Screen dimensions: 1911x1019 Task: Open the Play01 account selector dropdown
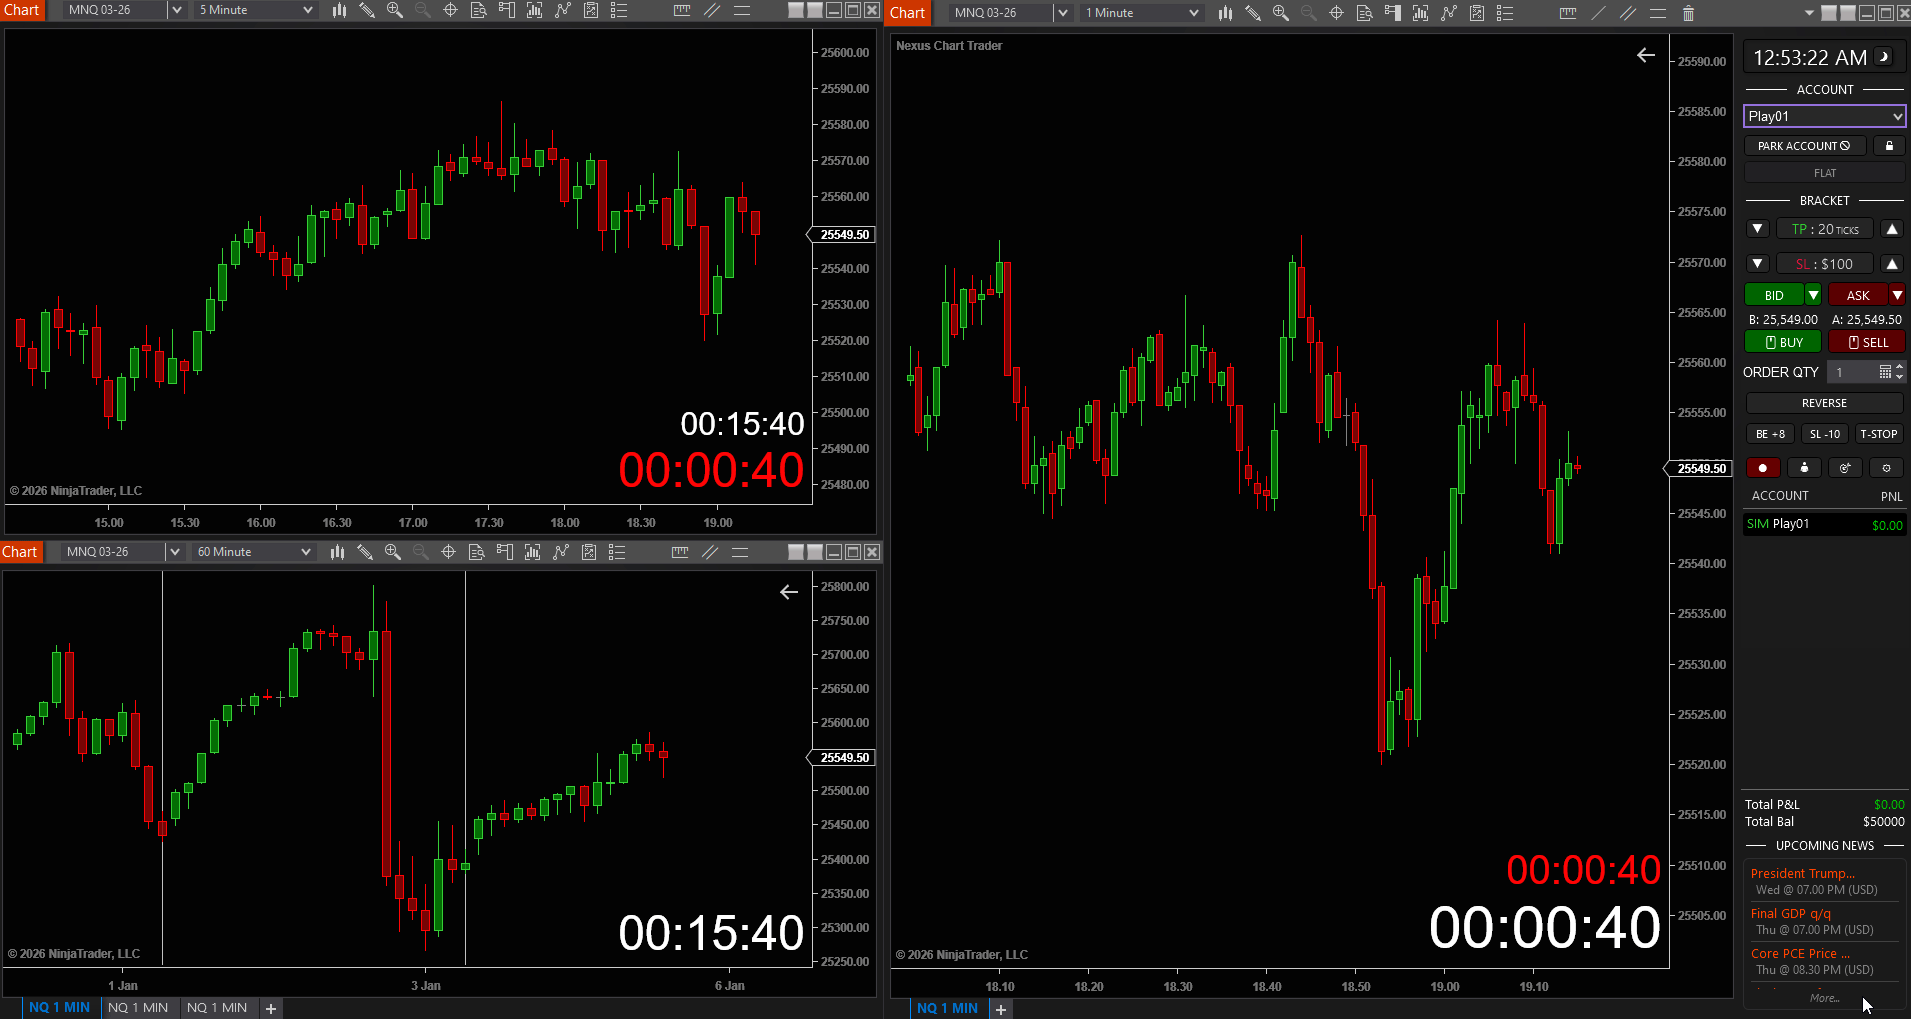tap(1823, 115)
